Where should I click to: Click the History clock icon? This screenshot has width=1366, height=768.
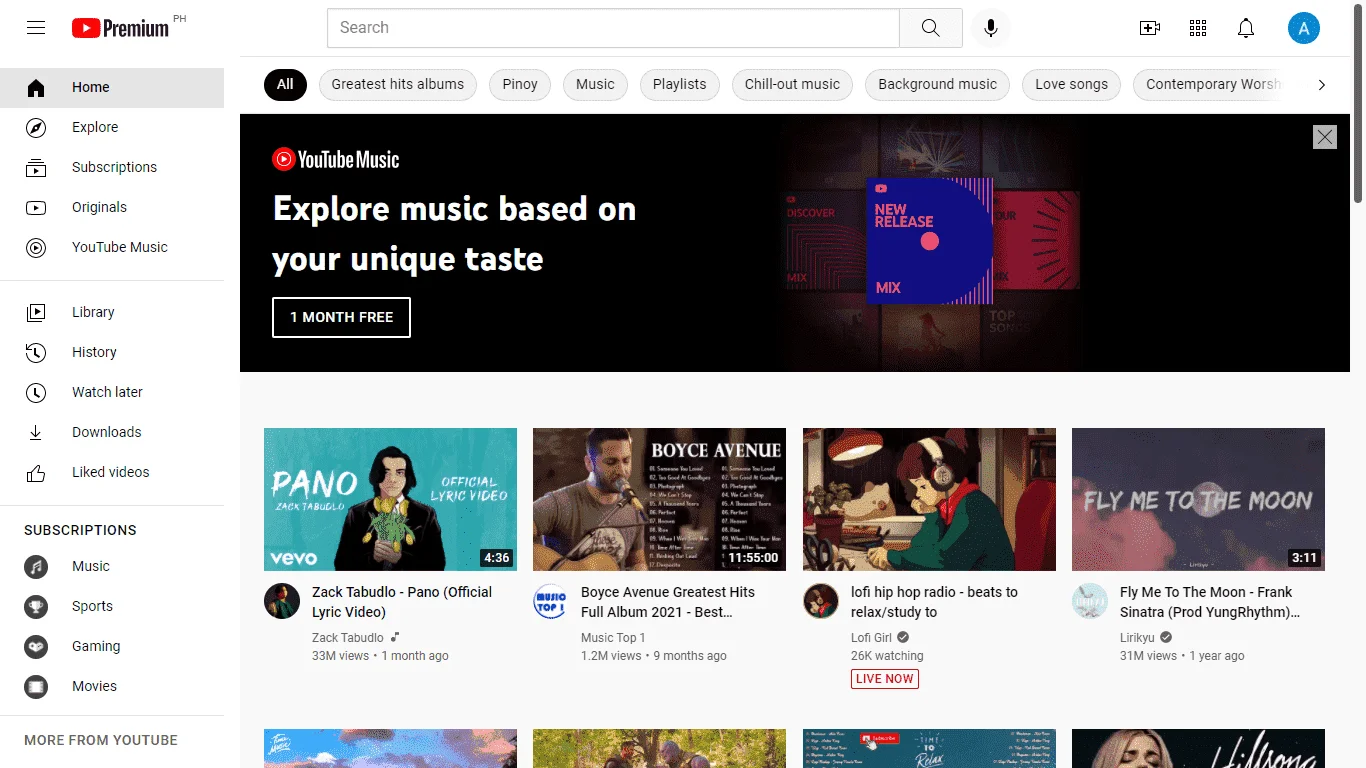[36, 352]
